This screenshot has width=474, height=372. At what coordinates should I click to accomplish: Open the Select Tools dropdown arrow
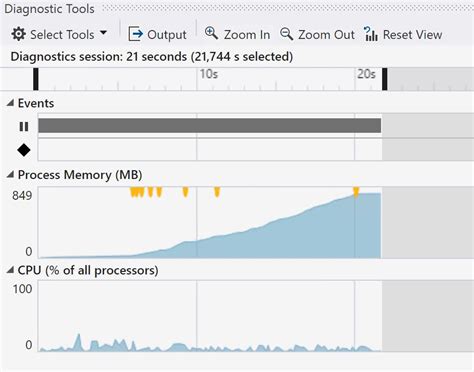[103, 33]
